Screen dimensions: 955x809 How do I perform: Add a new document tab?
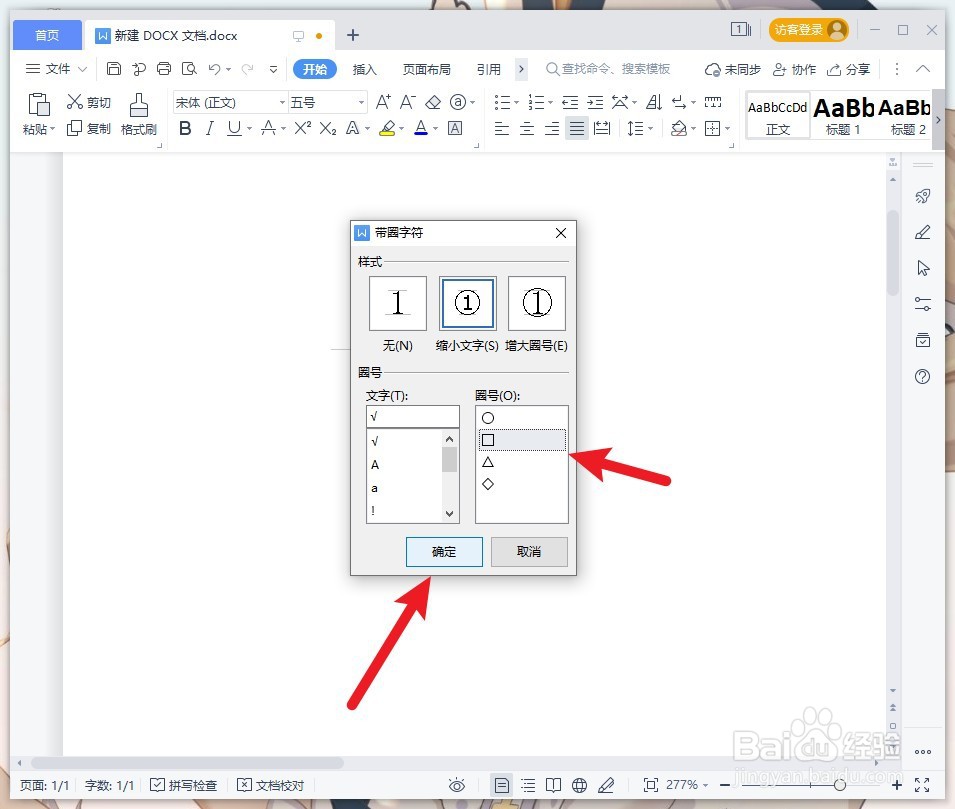tap(353, 35)
